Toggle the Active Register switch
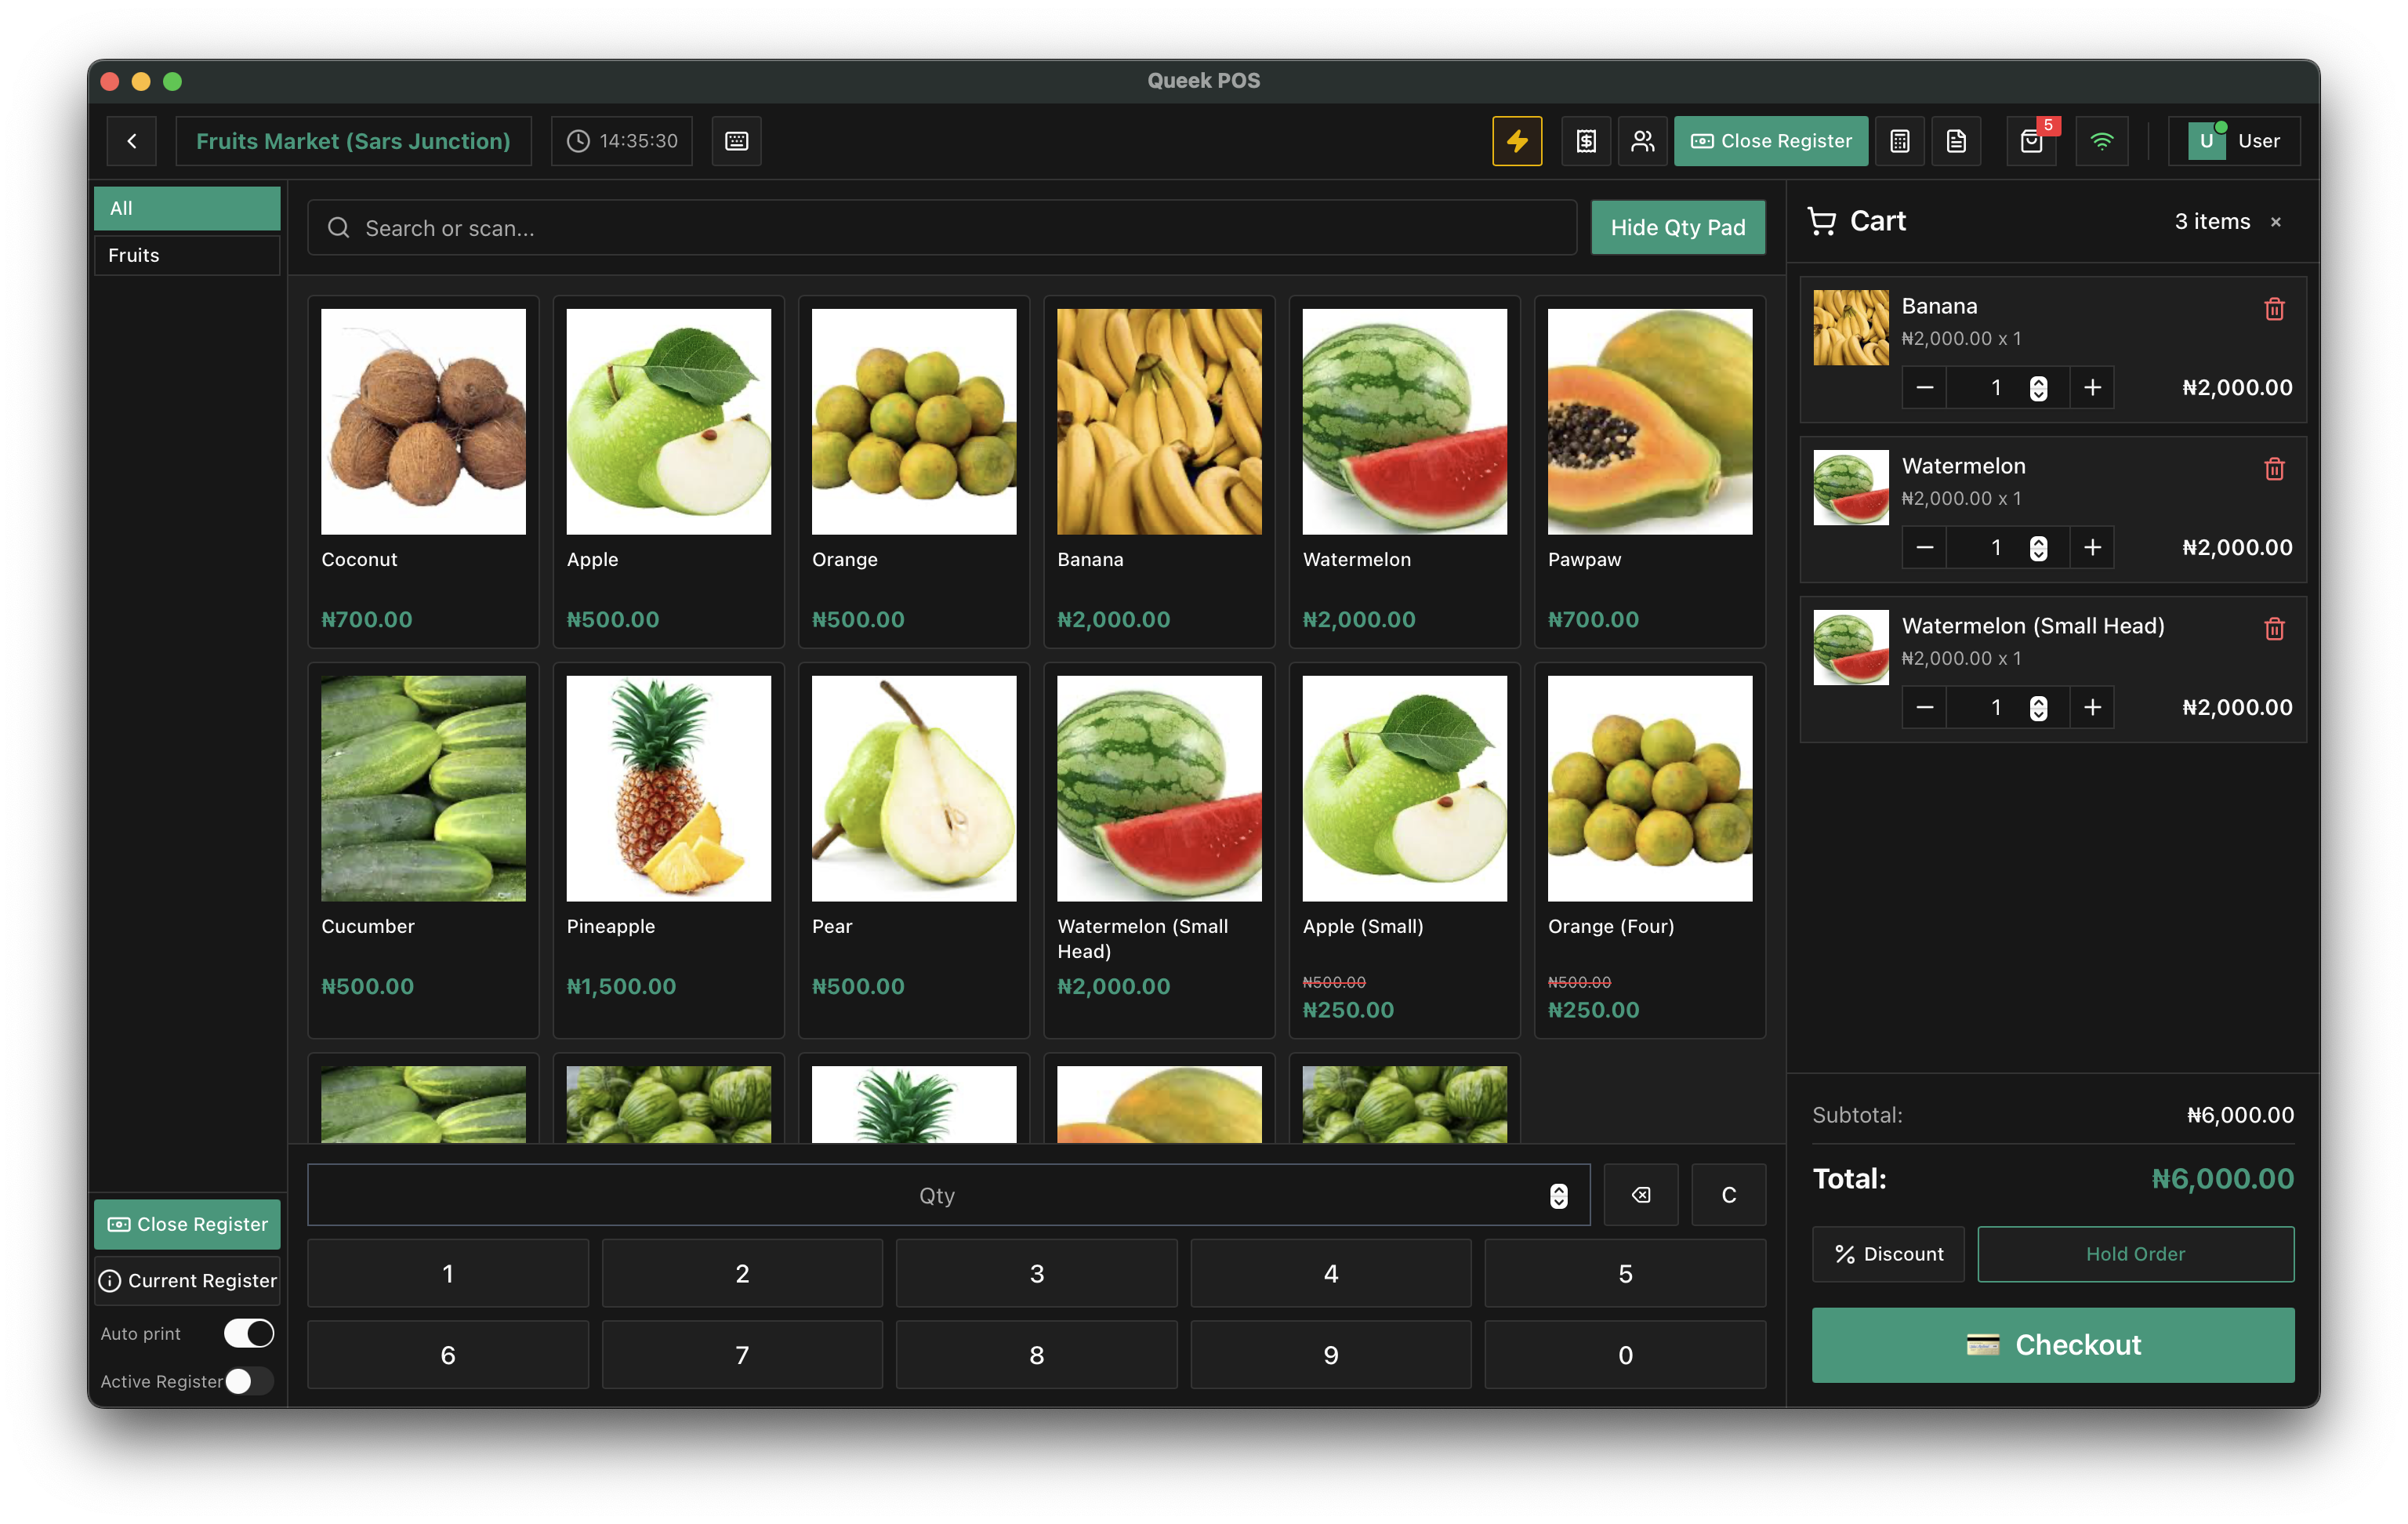This screenshot has width=2408, height=1524. (248, 1381)
